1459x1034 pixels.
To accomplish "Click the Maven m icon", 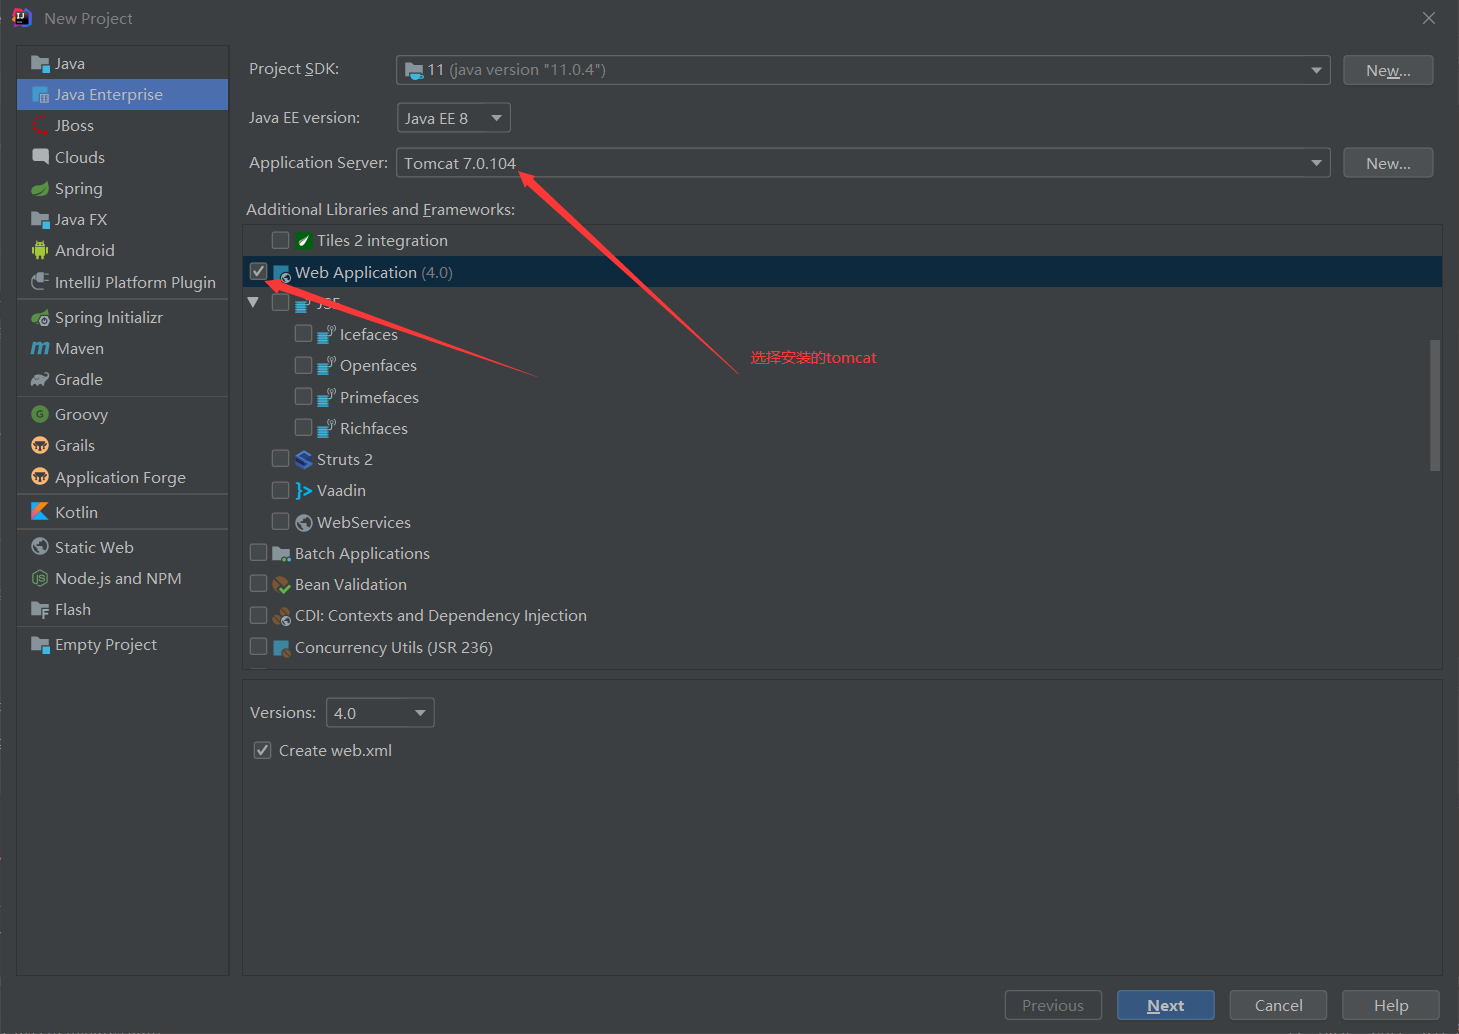I will point(40,349).
